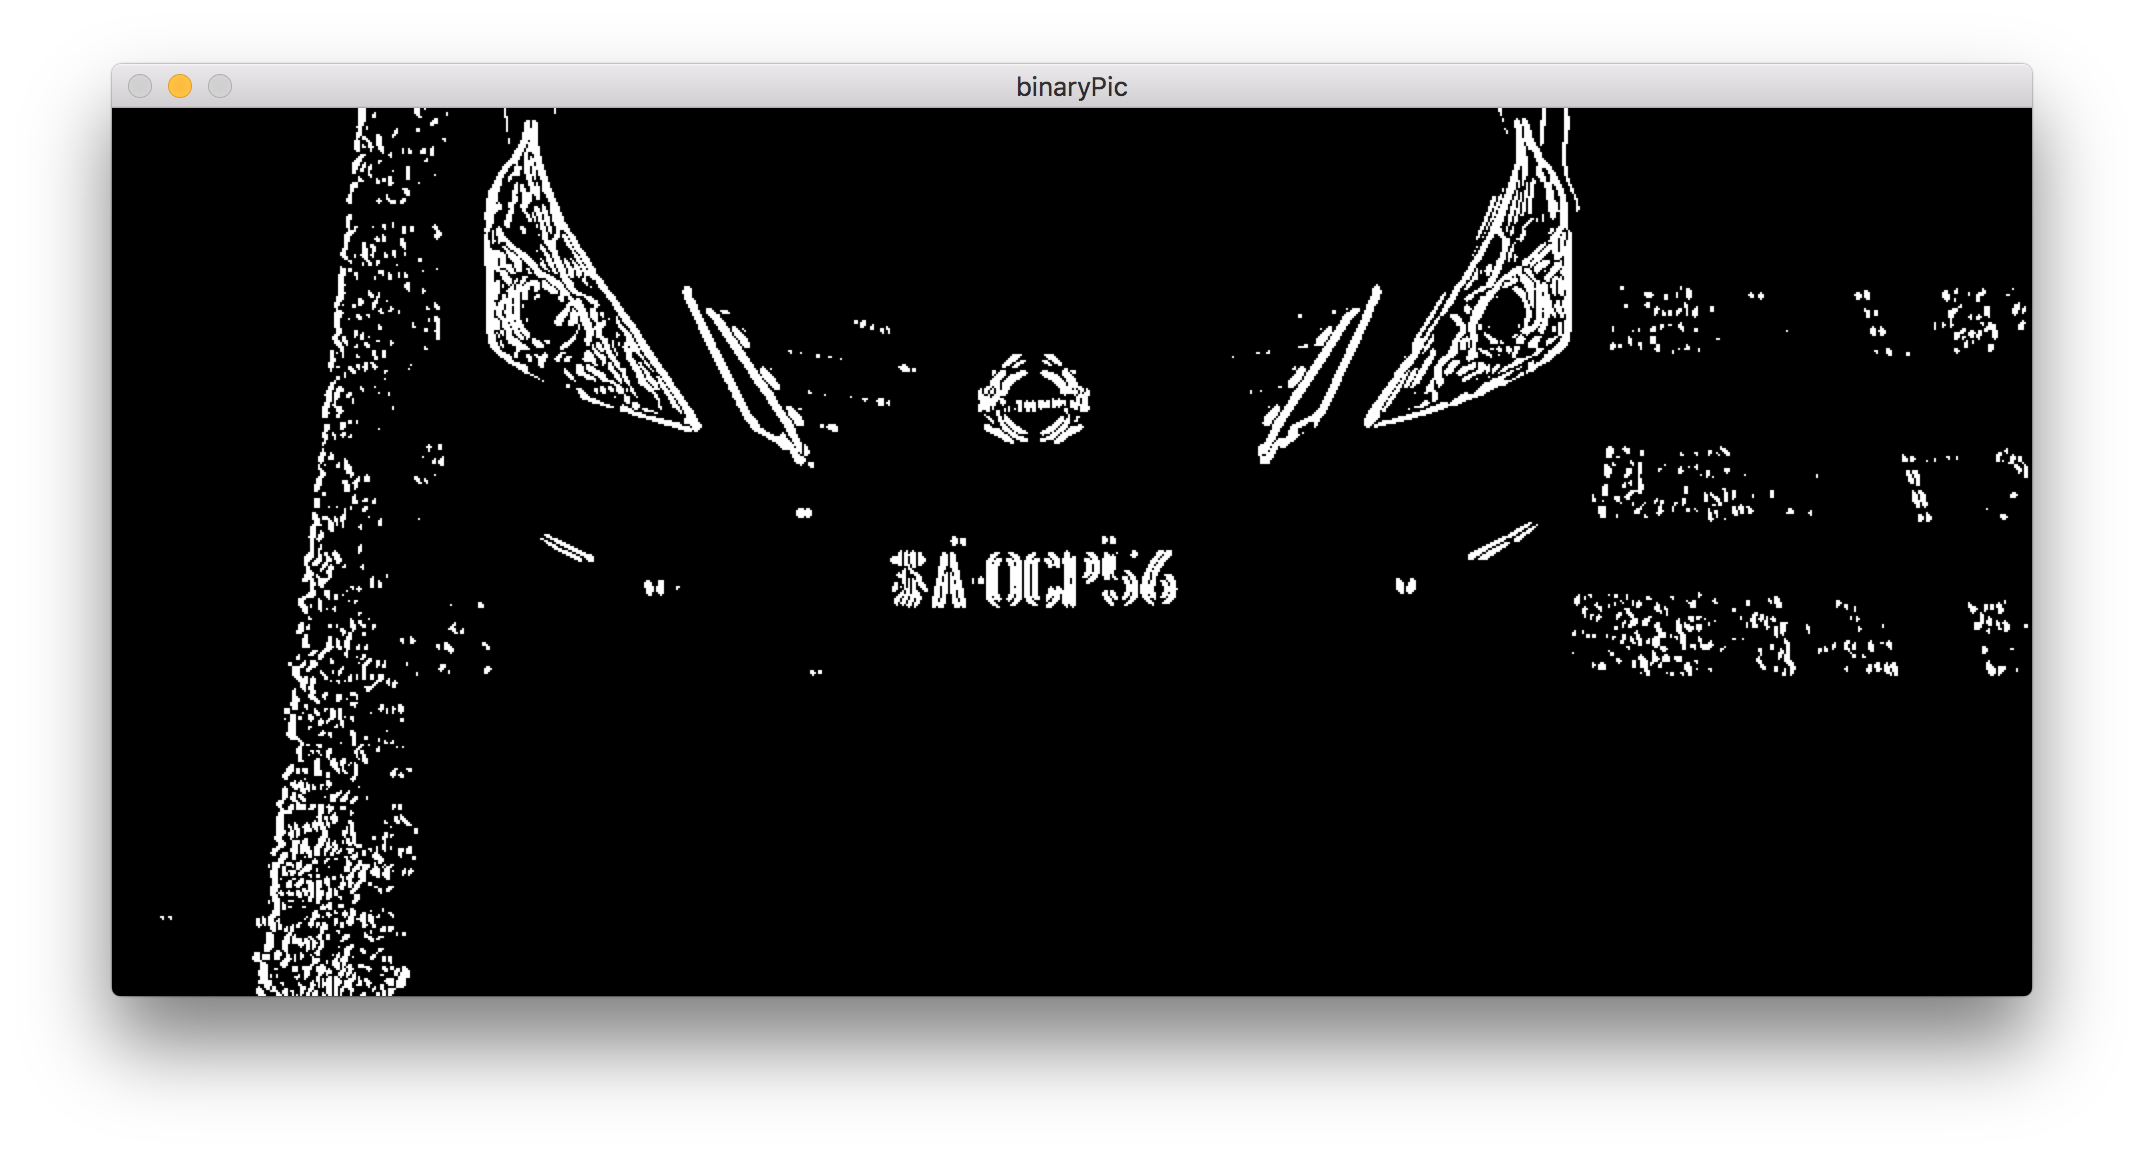Click the top noisy block at right edge
2144x1156 pixels.
pyautogui.click(x=1815, y=320)
